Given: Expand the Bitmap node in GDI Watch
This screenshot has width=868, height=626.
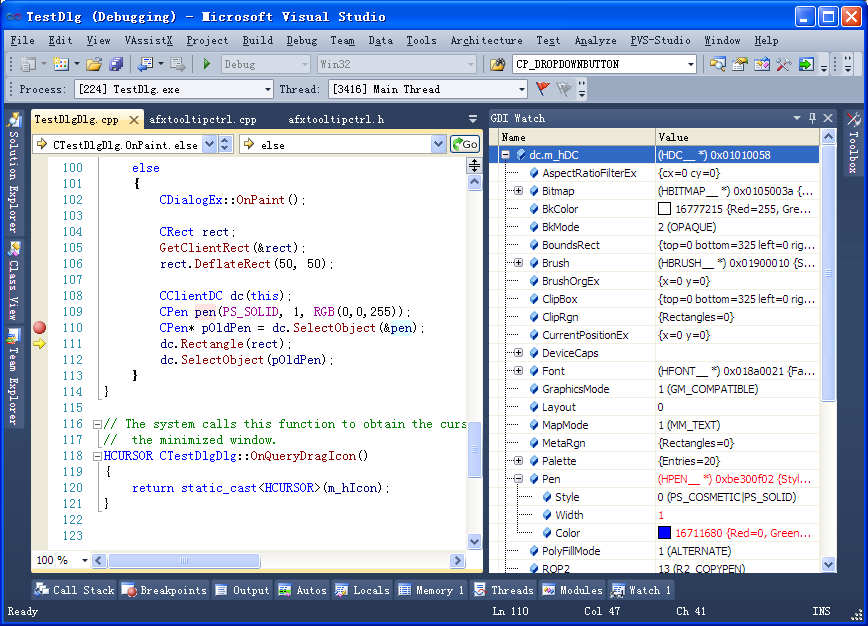Looking at the screenshot, I should [518, 191].
